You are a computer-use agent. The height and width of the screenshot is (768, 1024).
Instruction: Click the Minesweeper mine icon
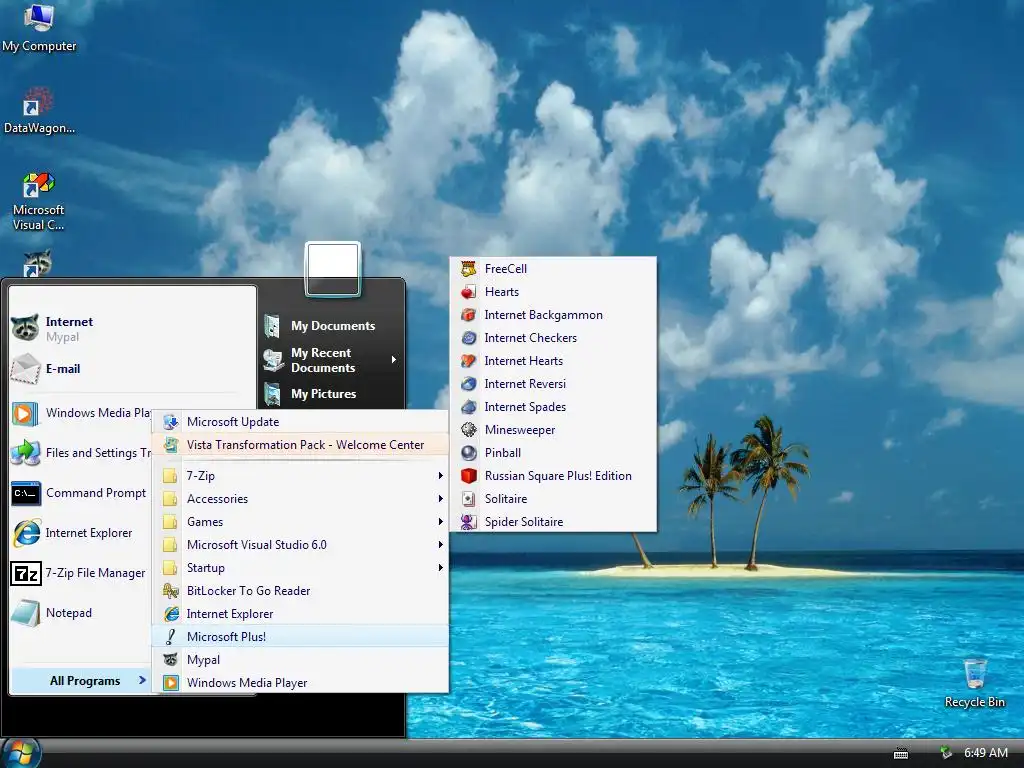(468, 430)
